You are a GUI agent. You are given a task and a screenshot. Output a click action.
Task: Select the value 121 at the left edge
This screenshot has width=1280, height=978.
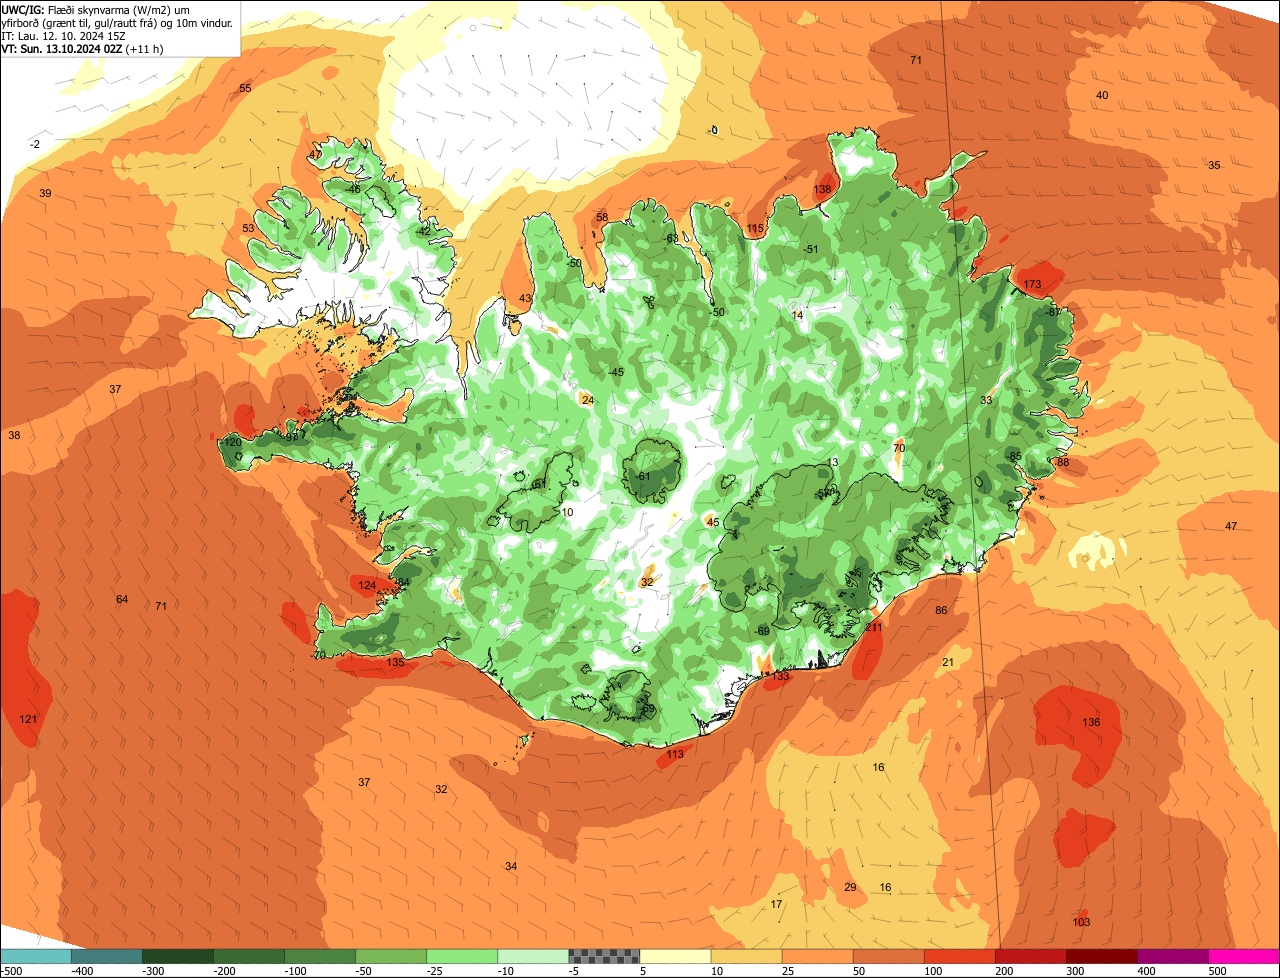pos(28,720)
